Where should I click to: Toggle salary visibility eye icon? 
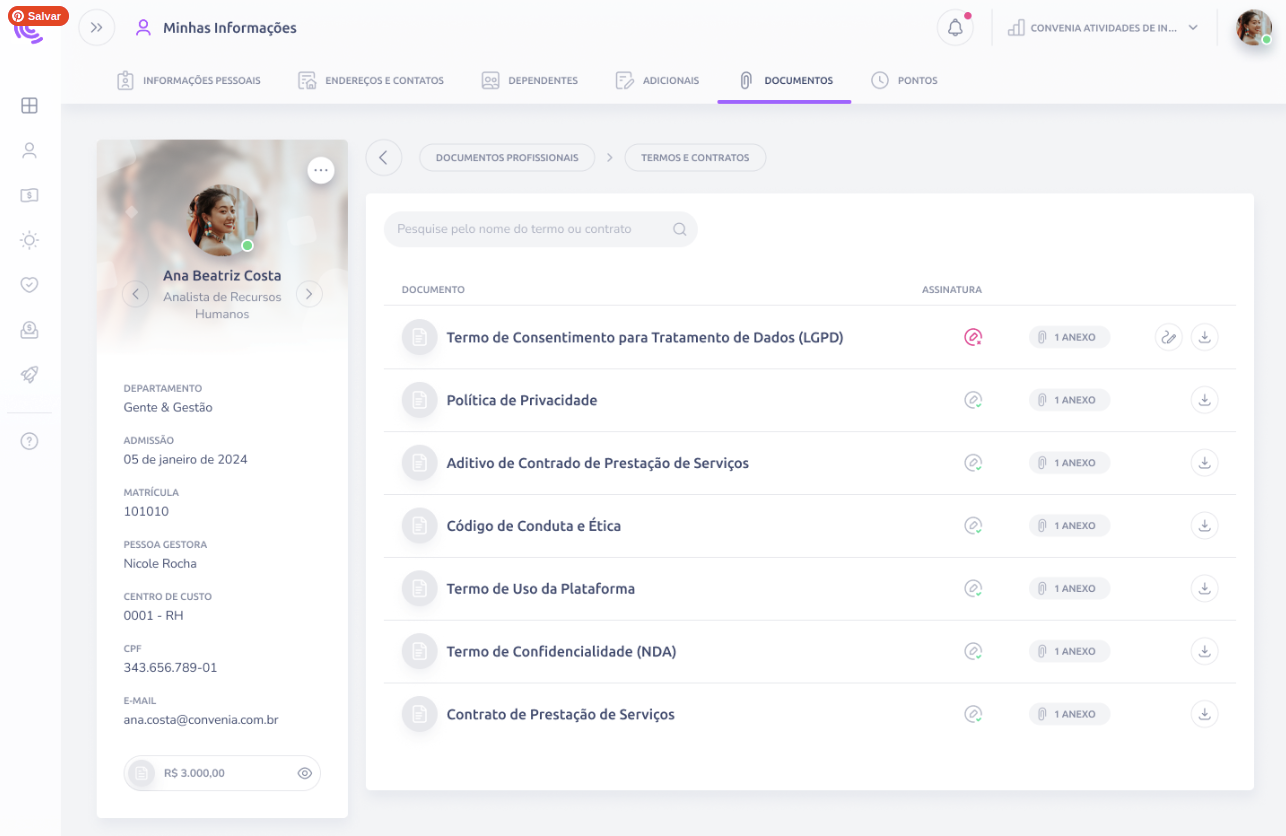(x=305, y=773)
